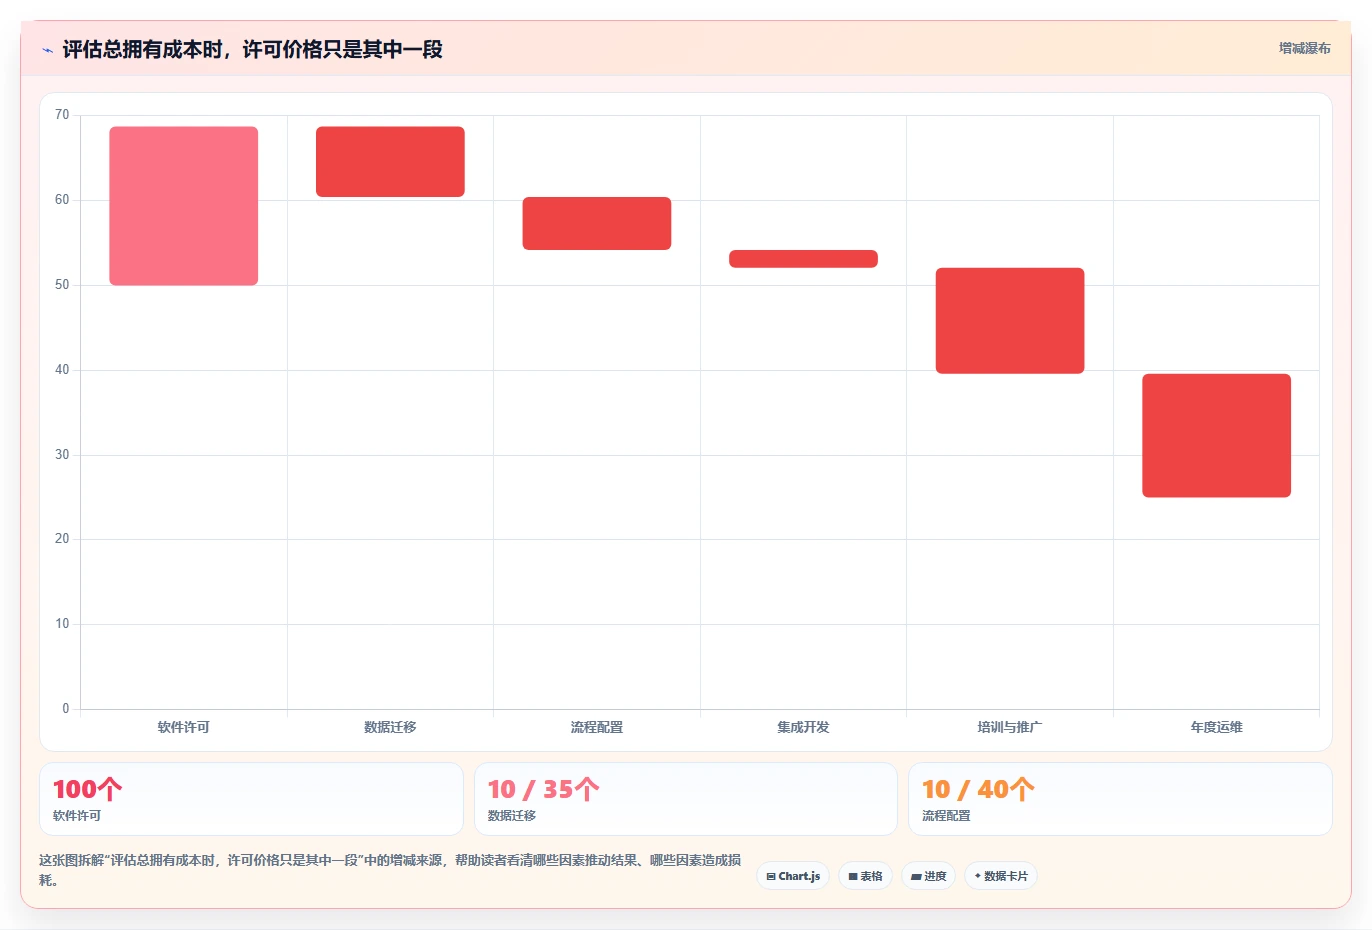
Task: Click the y-axis value 30
Action: click(x=62, y=455)
